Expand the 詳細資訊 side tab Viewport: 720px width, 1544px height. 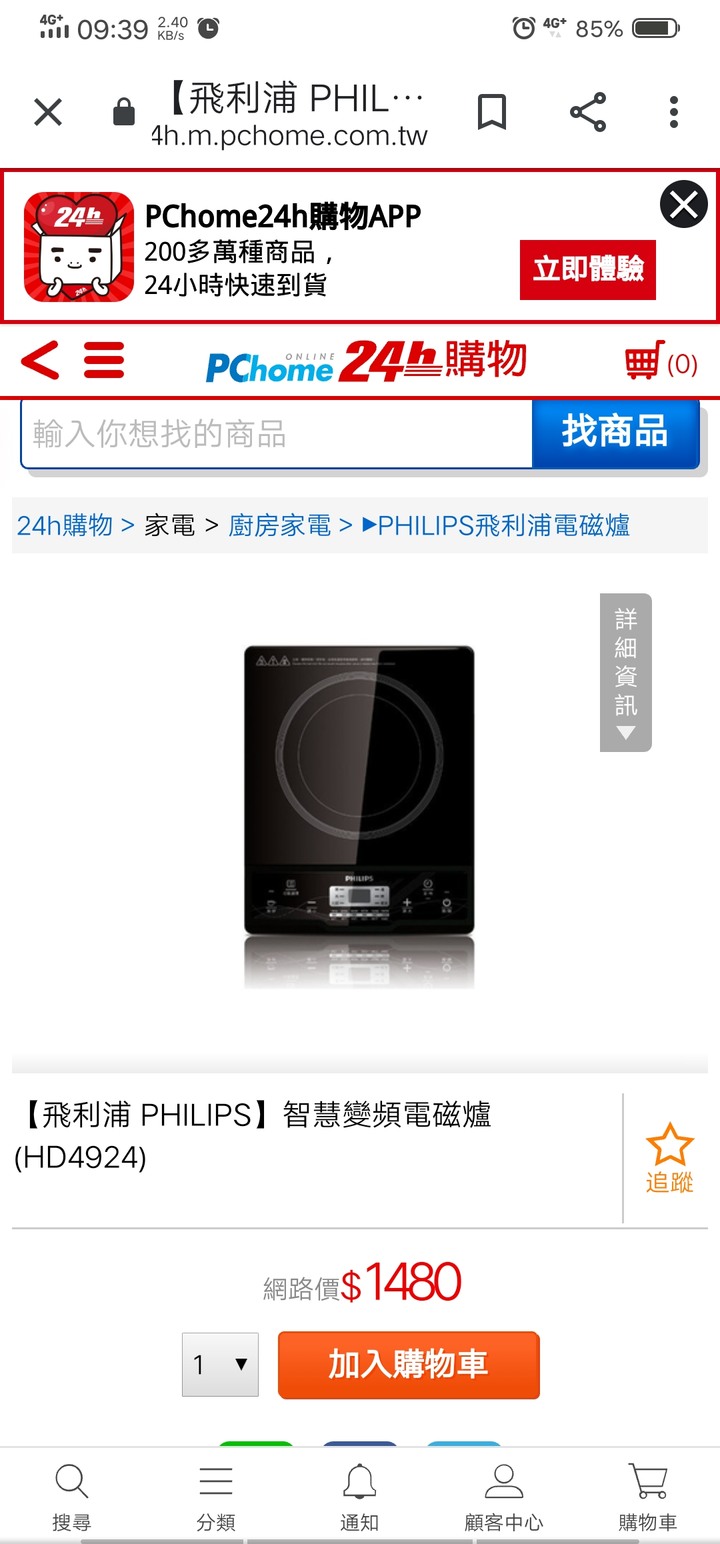pyautogui.click(x=626, y=672)
